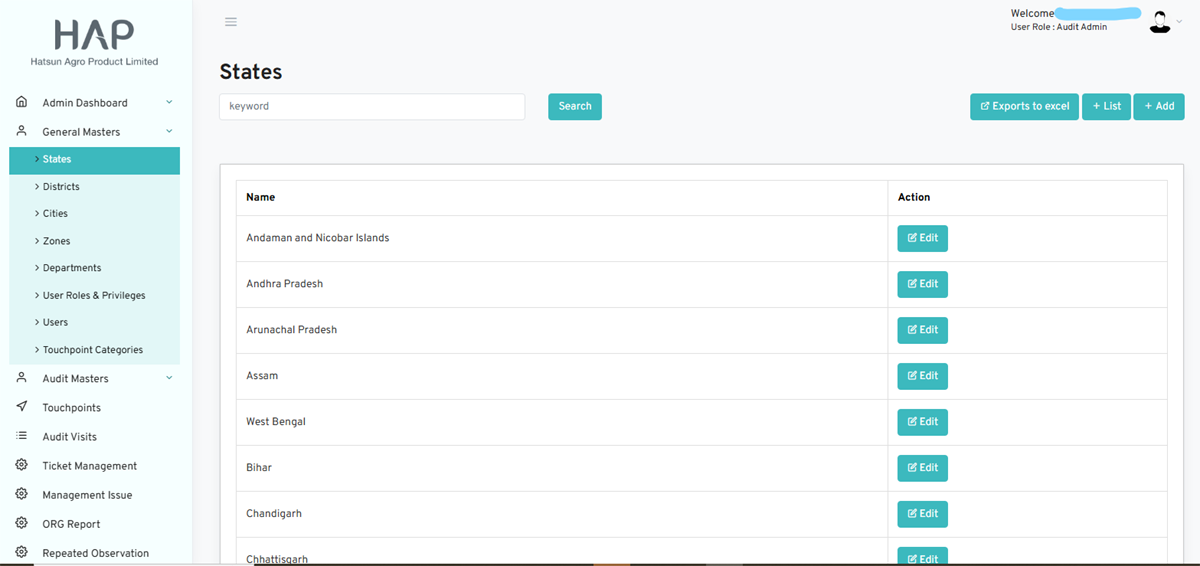
Task: Click the Audit Masters person icon
Action: pos(22,378)
